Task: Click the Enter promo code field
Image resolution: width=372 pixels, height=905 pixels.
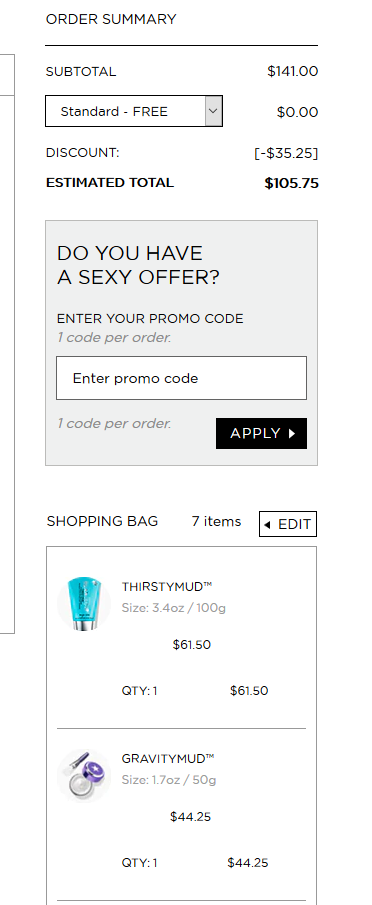Action: [x=181, y=378]
